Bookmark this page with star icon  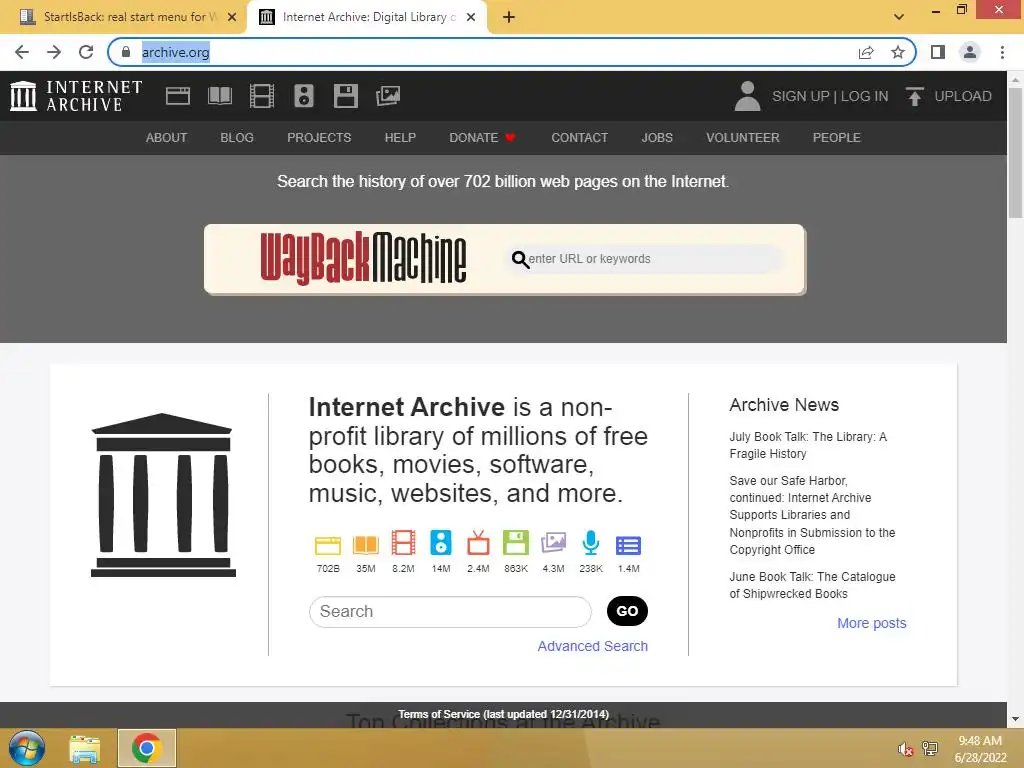click(898, 52)
